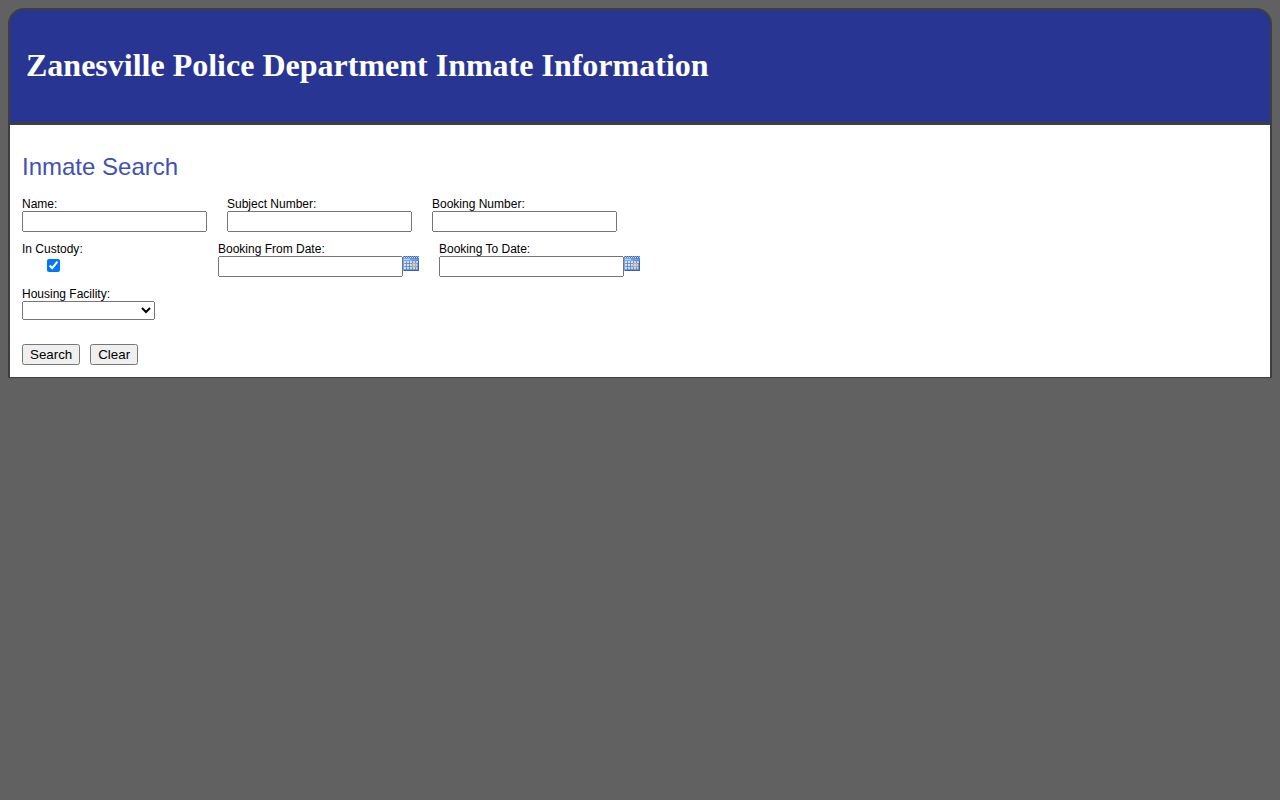This screenshot has height=800, width=1280.
Task: Click the Booking Number label text
Action: coord(478,204)
